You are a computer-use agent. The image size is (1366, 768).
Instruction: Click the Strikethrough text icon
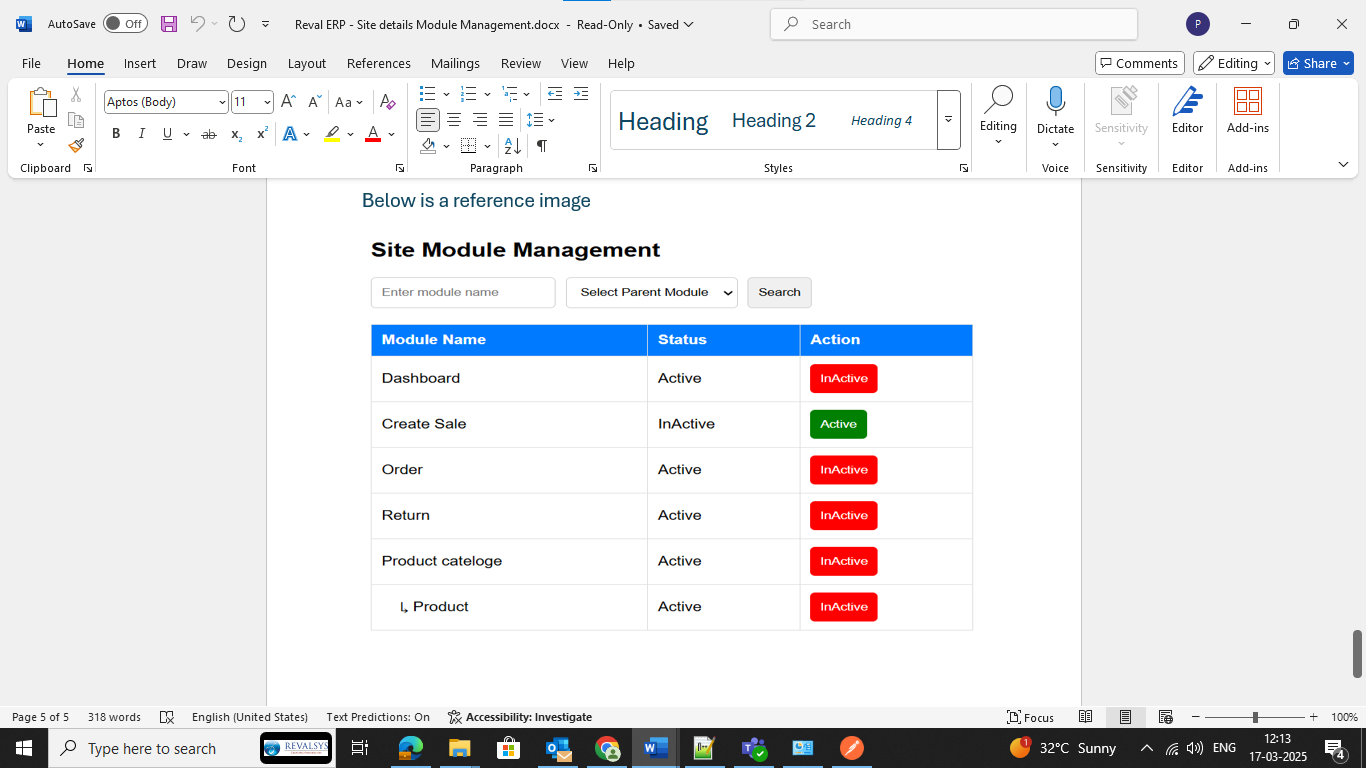(208, 134)
